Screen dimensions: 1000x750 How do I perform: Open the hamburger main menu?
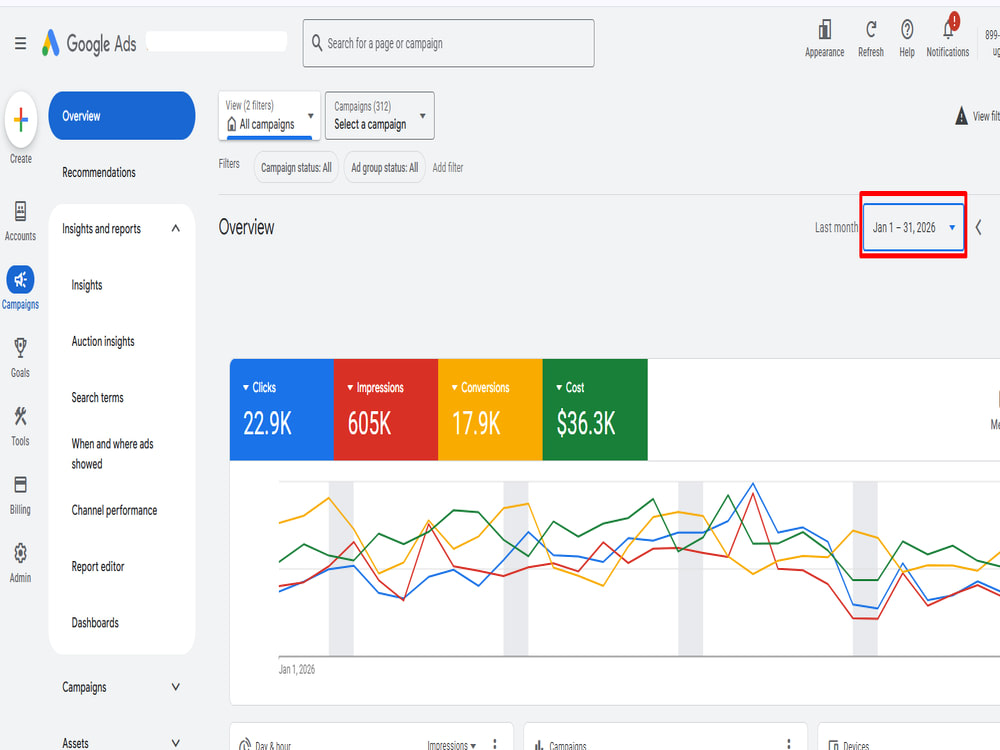click(20, 43)
